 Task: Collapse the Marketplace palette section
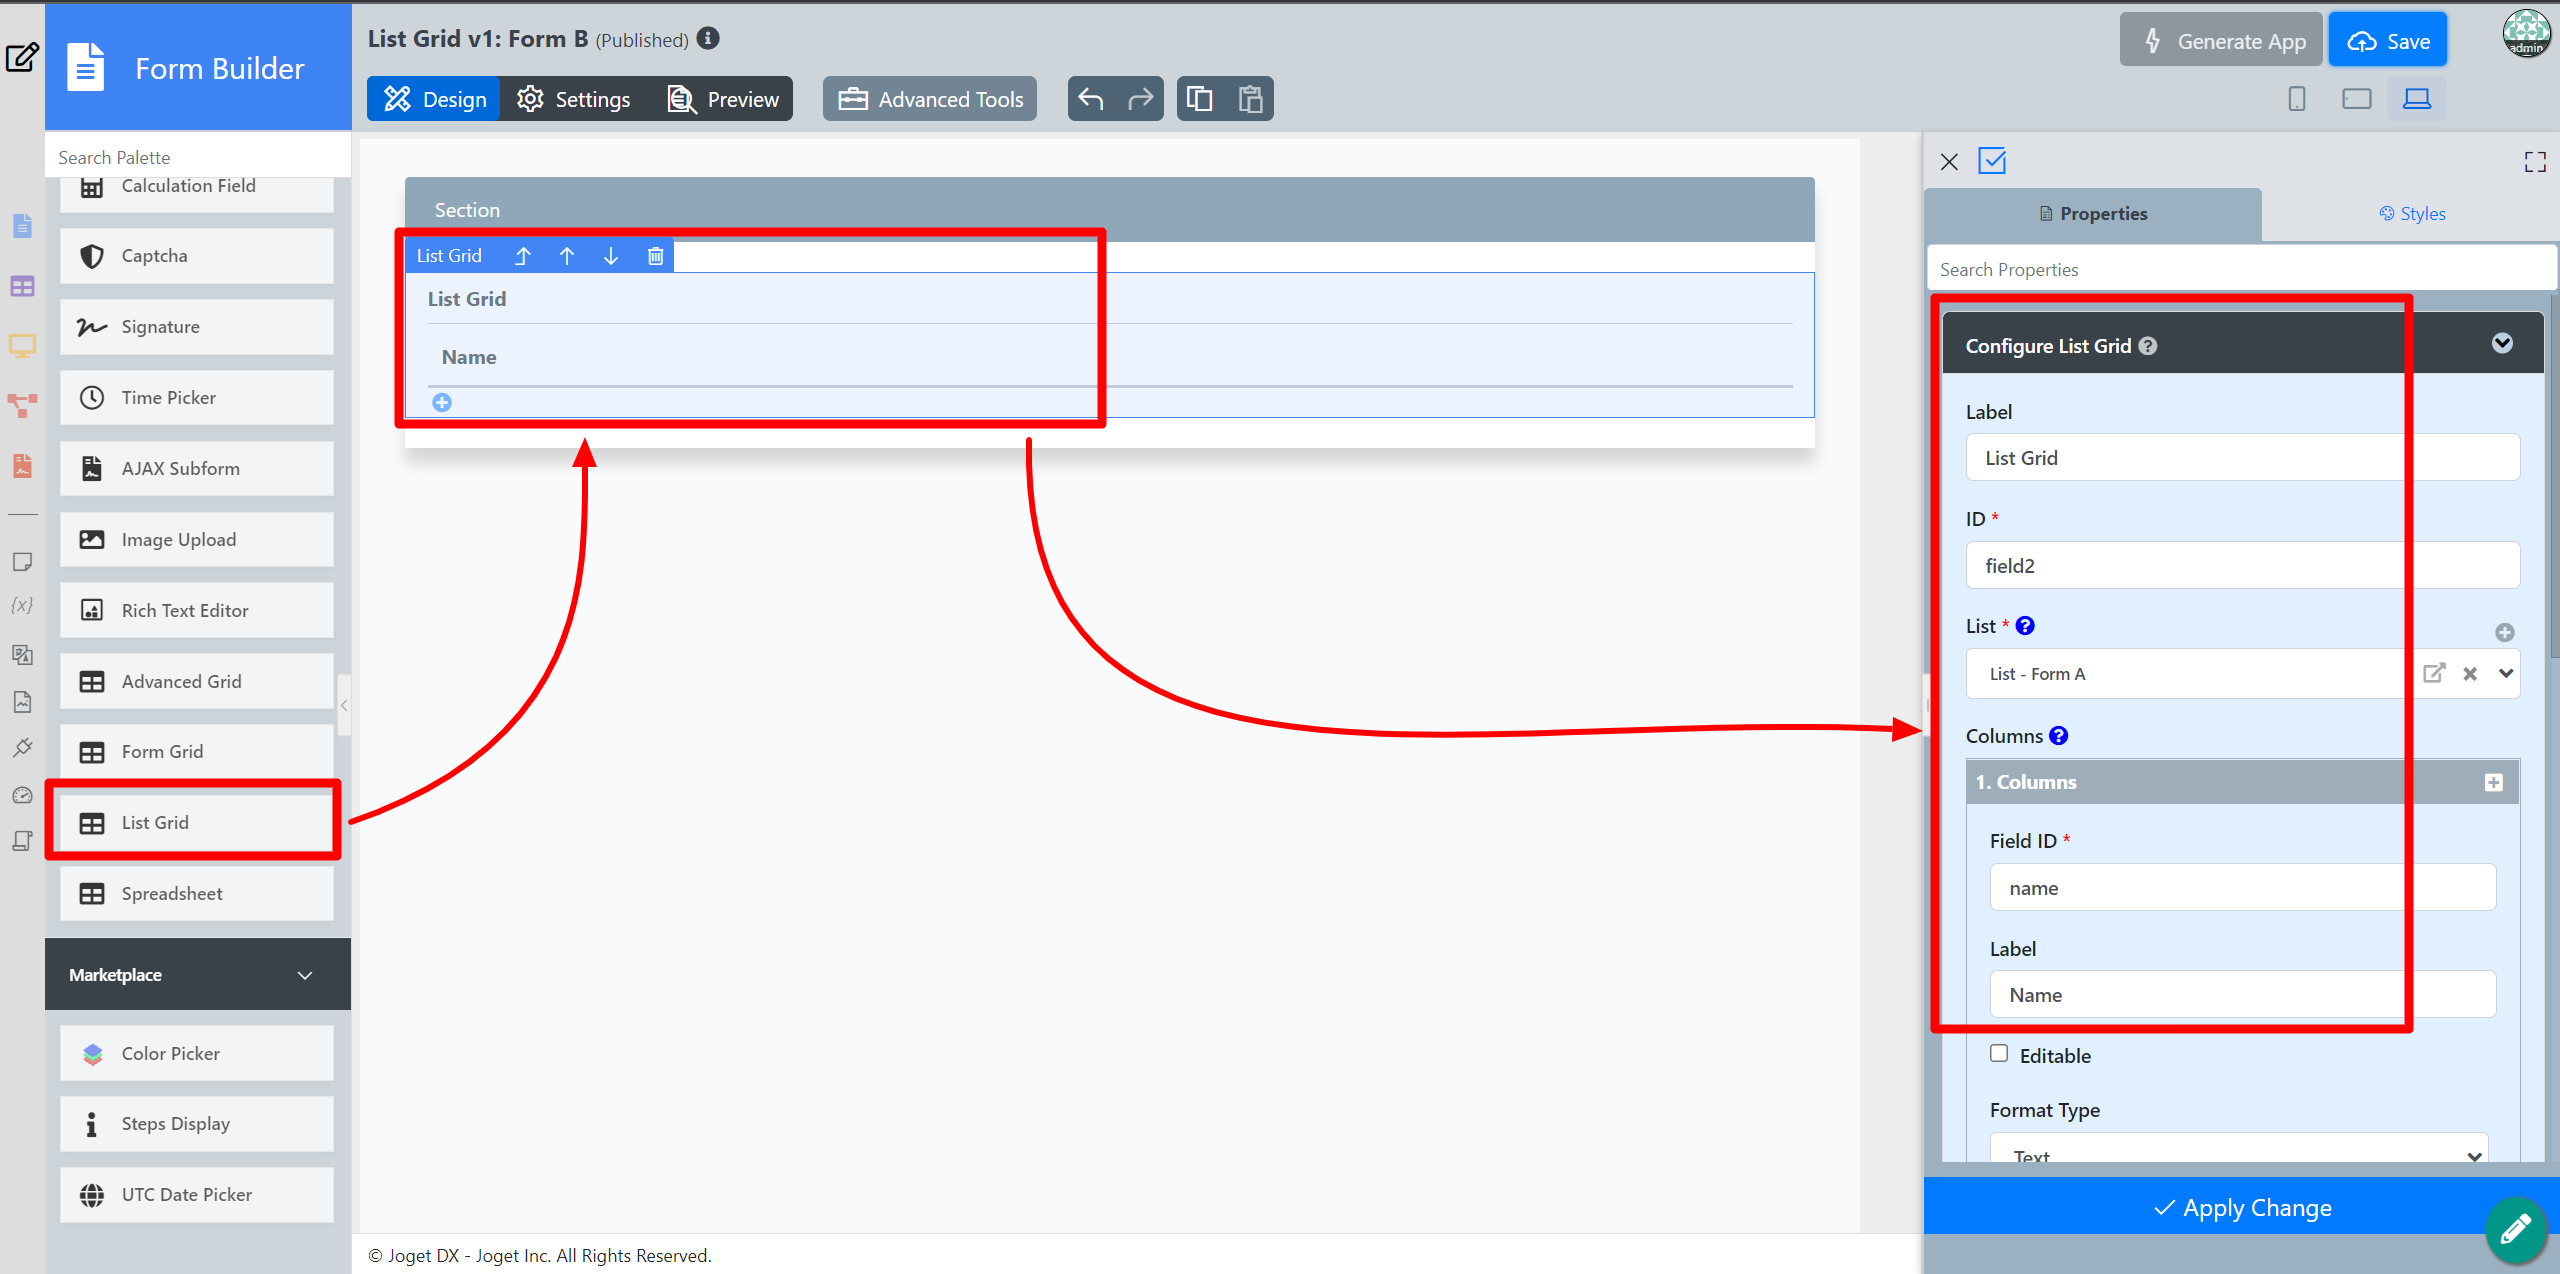point(305,975)
